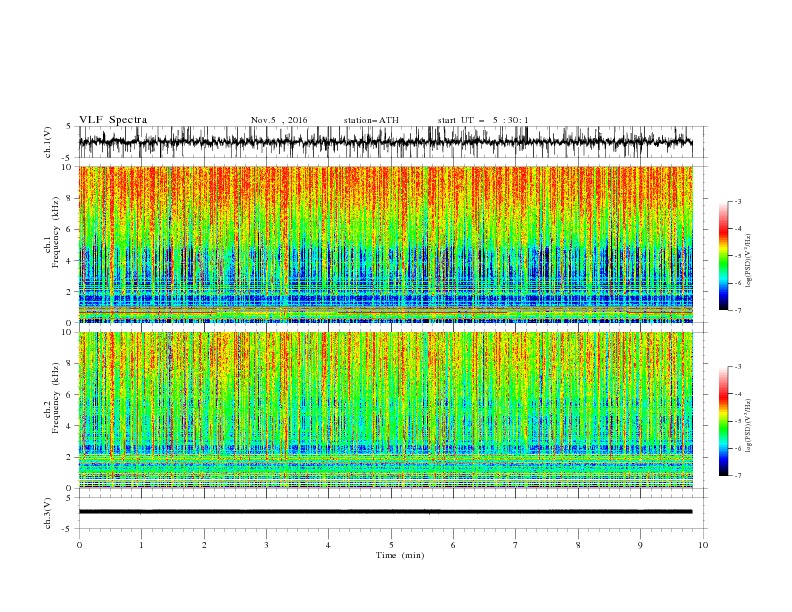The width and height of the screenshot is (792, 612).
Task: Click the "Time (min)" axis title
Action: [x=400, y=555]
